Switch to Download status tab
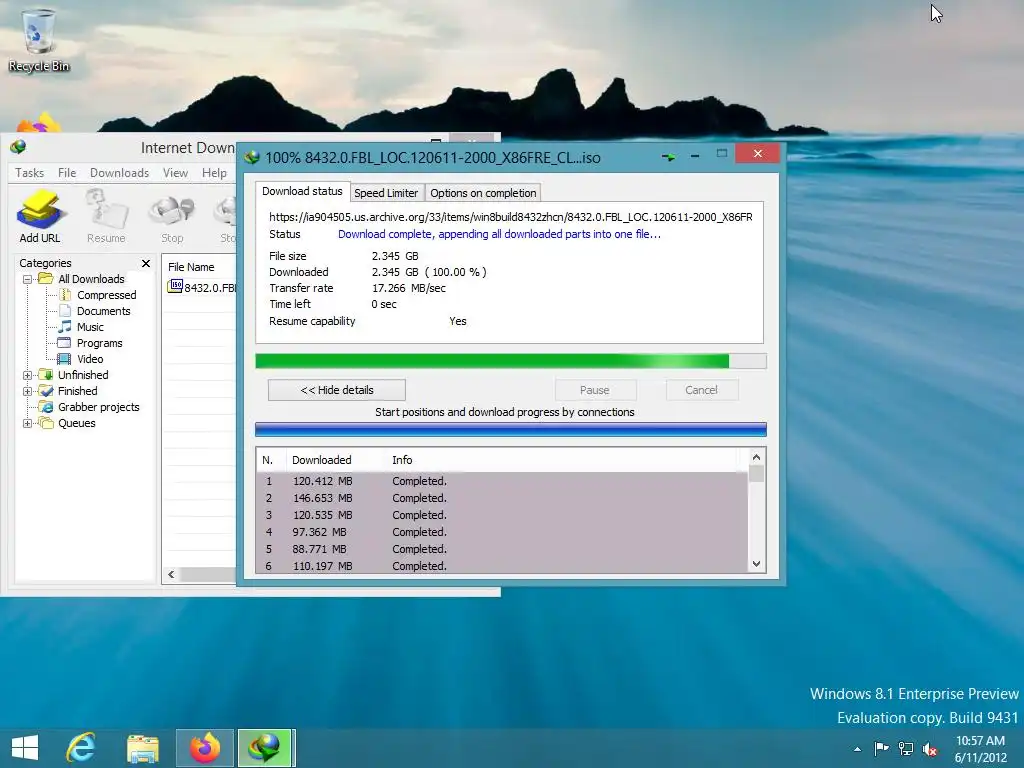This screenshot has width=1024, height=768. tap(302, 191)
